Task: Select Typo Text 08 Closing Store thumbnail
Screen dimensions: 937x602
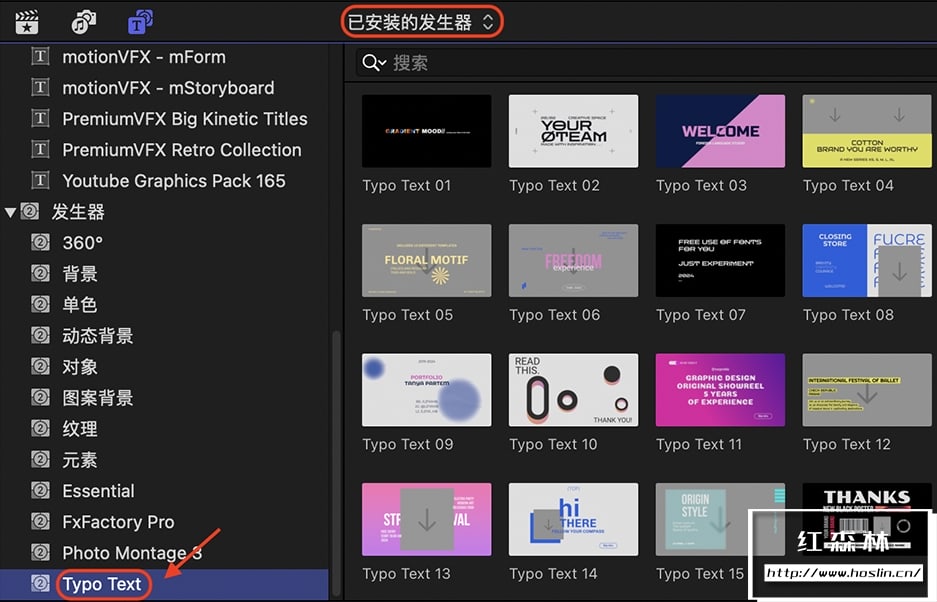Action: (x=867, y=261)
